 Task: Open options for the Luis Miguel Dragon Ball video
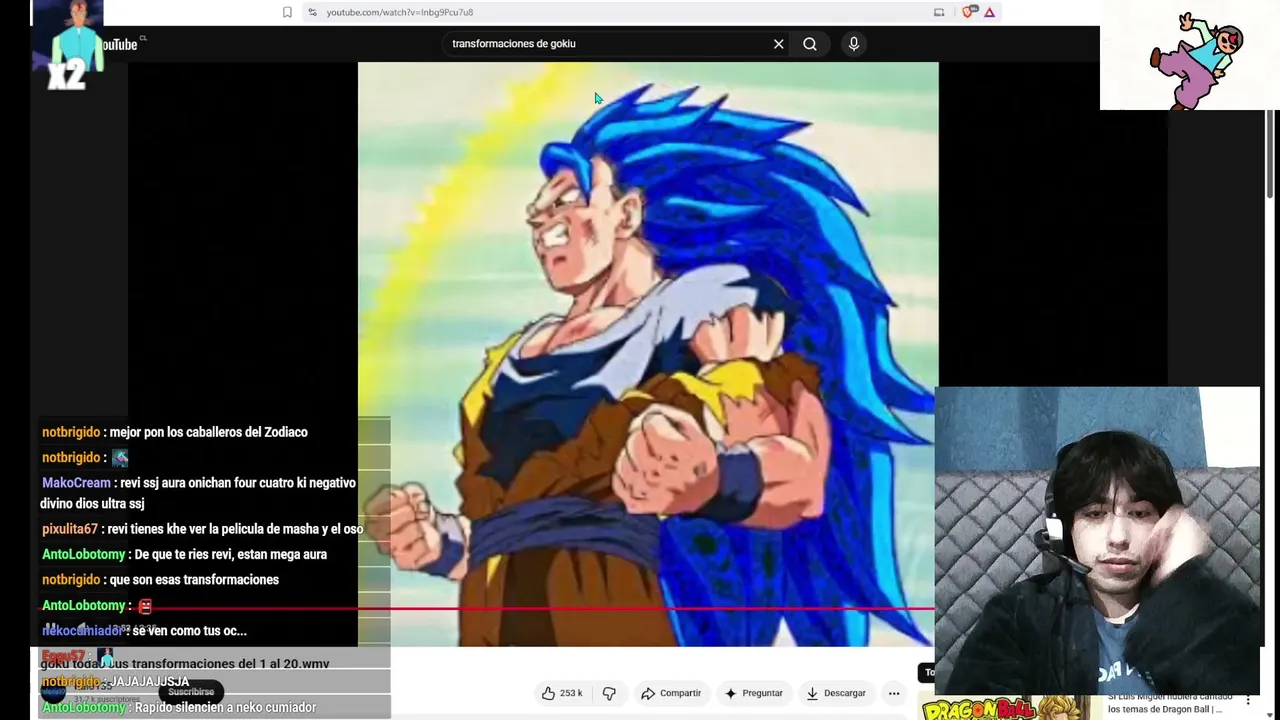coord(1248,702)
